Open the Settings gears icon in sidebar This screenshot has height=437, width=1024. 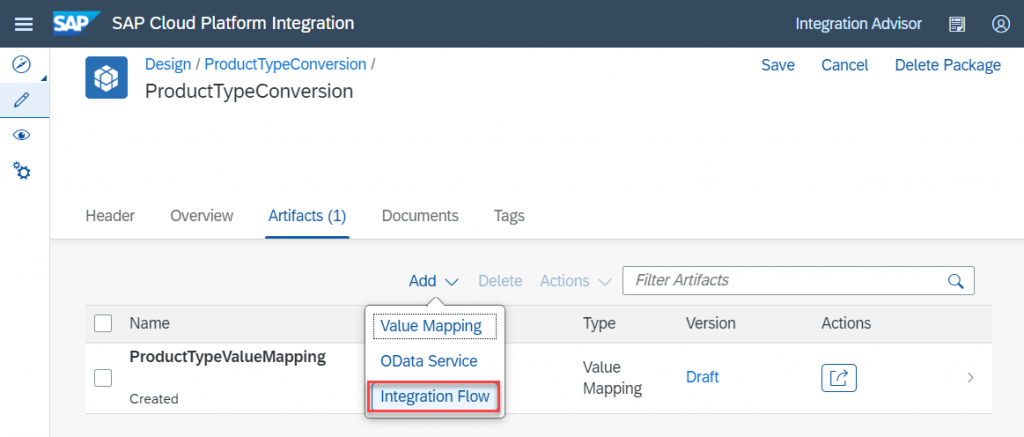click(22, 172)
